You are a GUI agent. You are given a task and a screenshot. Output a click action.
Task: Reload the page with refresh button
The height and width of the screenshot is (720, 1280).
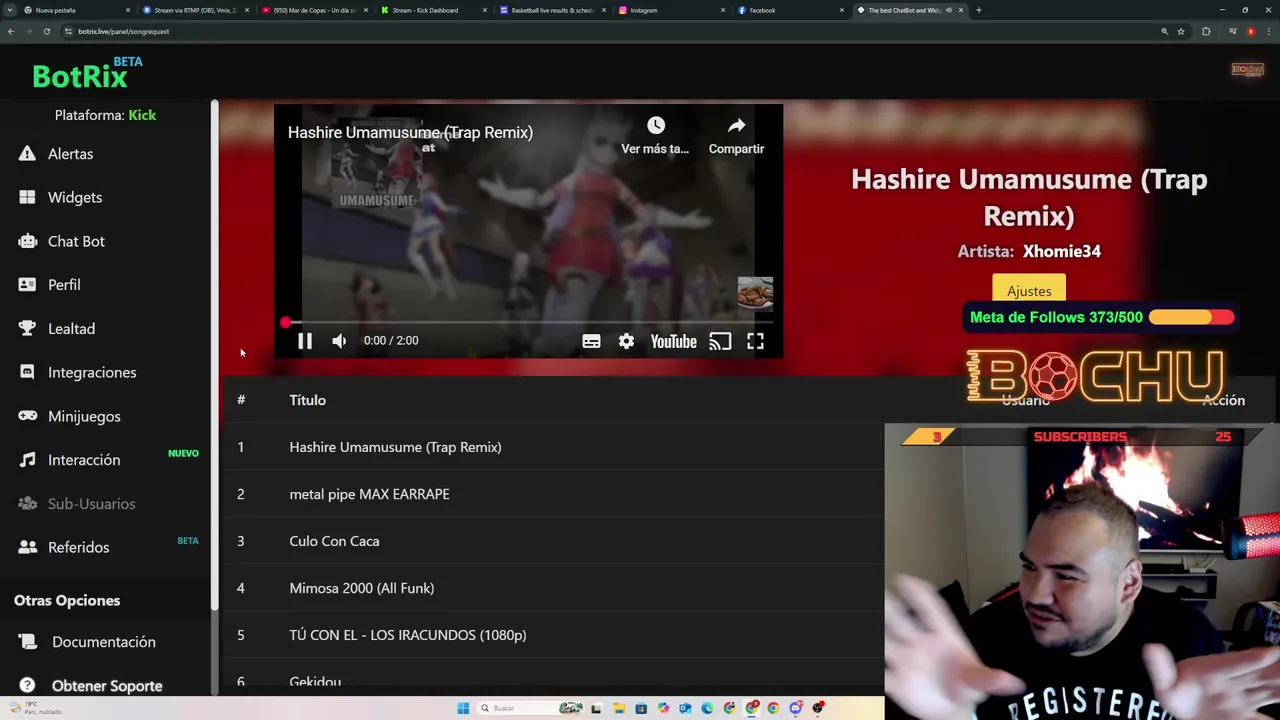(46, 31)
